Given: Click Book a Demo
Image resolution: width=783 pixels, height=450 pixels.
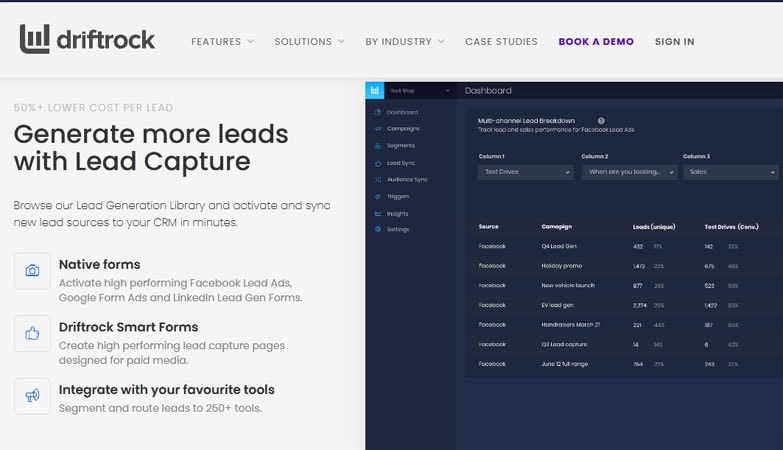Looking at the screenshot, I should coord(596,42).
